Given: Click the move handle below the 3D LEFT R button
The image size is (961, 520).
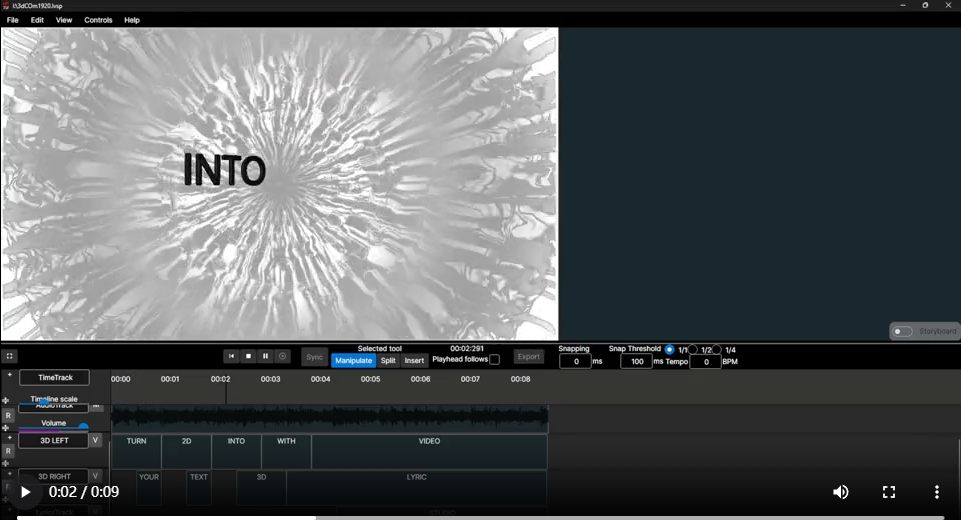Looking at the screenshot, I should 6,464.
